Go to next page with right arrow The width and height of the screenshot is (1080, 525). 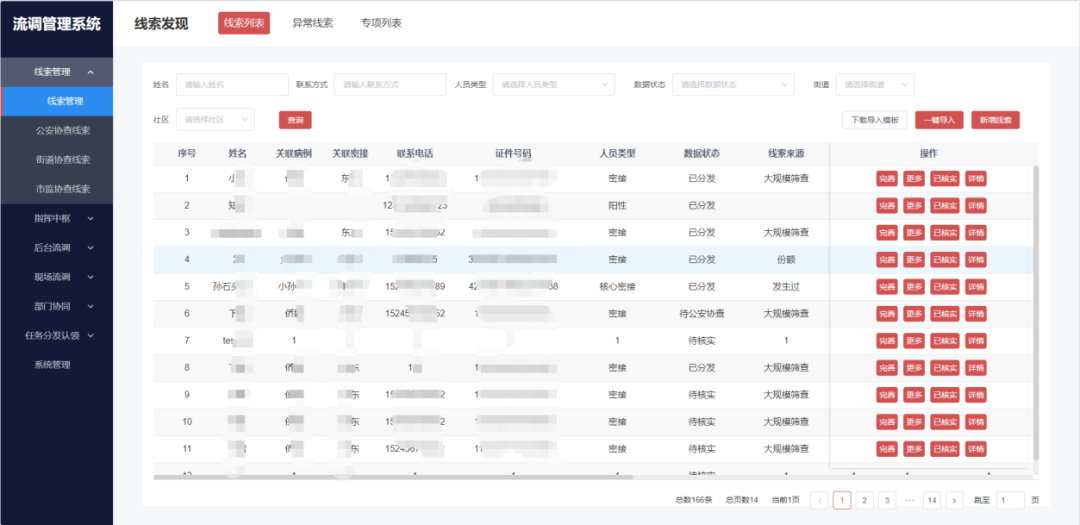click(954, 500)
